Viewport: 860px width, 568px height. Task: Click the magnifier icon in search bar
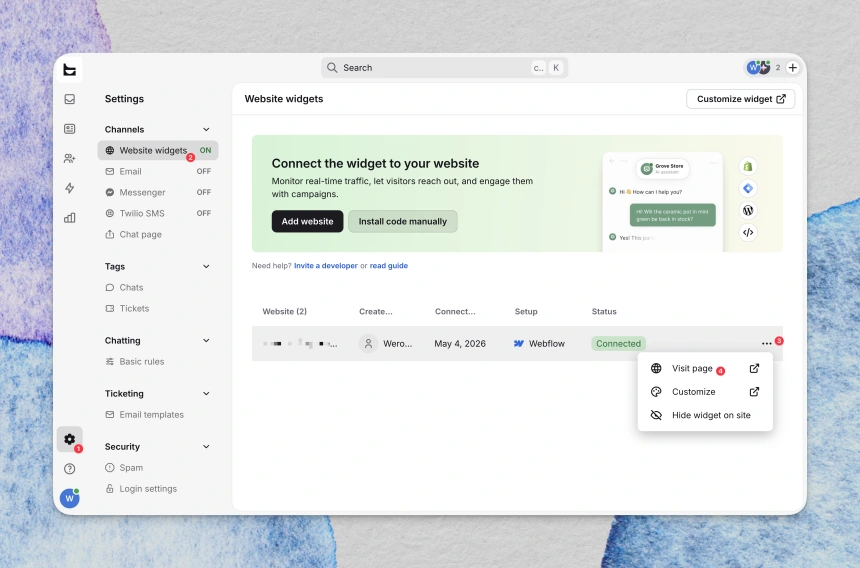tap(332, 68)
